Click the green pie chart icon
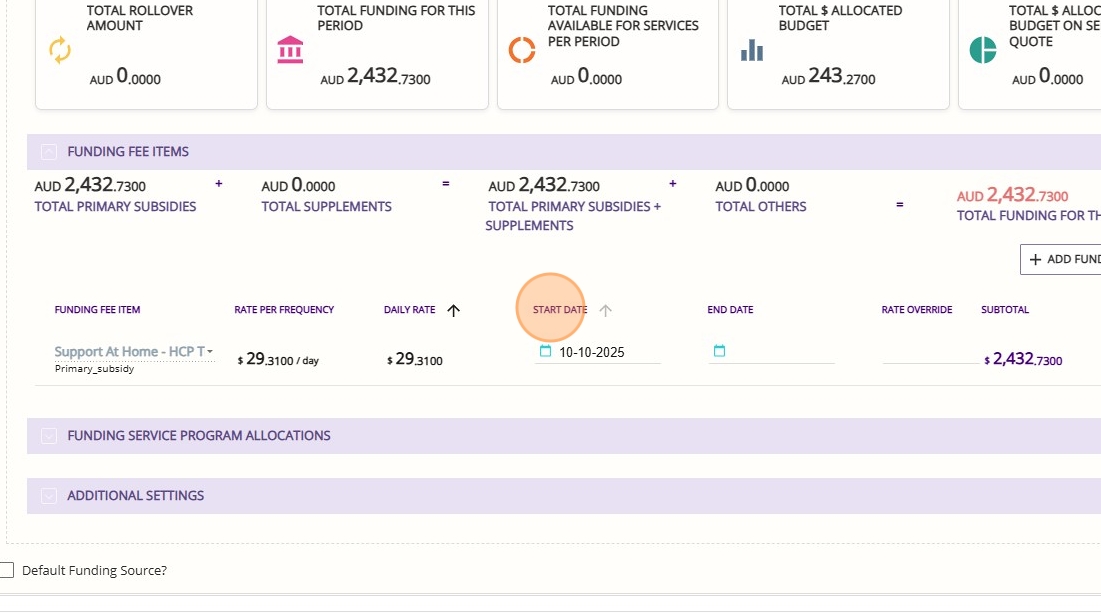Viewport: 1101px width, 615px height. point(983,50)
